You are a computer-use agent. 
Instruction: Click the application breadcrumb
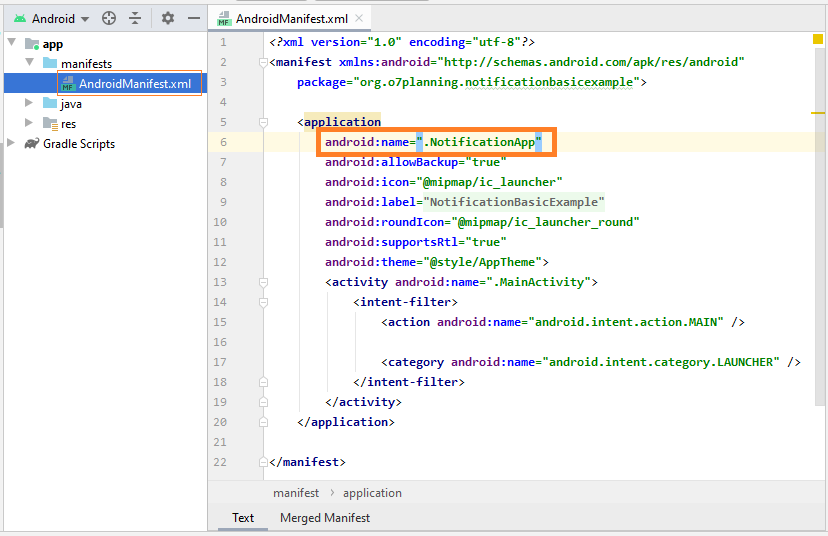pos(372,493)
